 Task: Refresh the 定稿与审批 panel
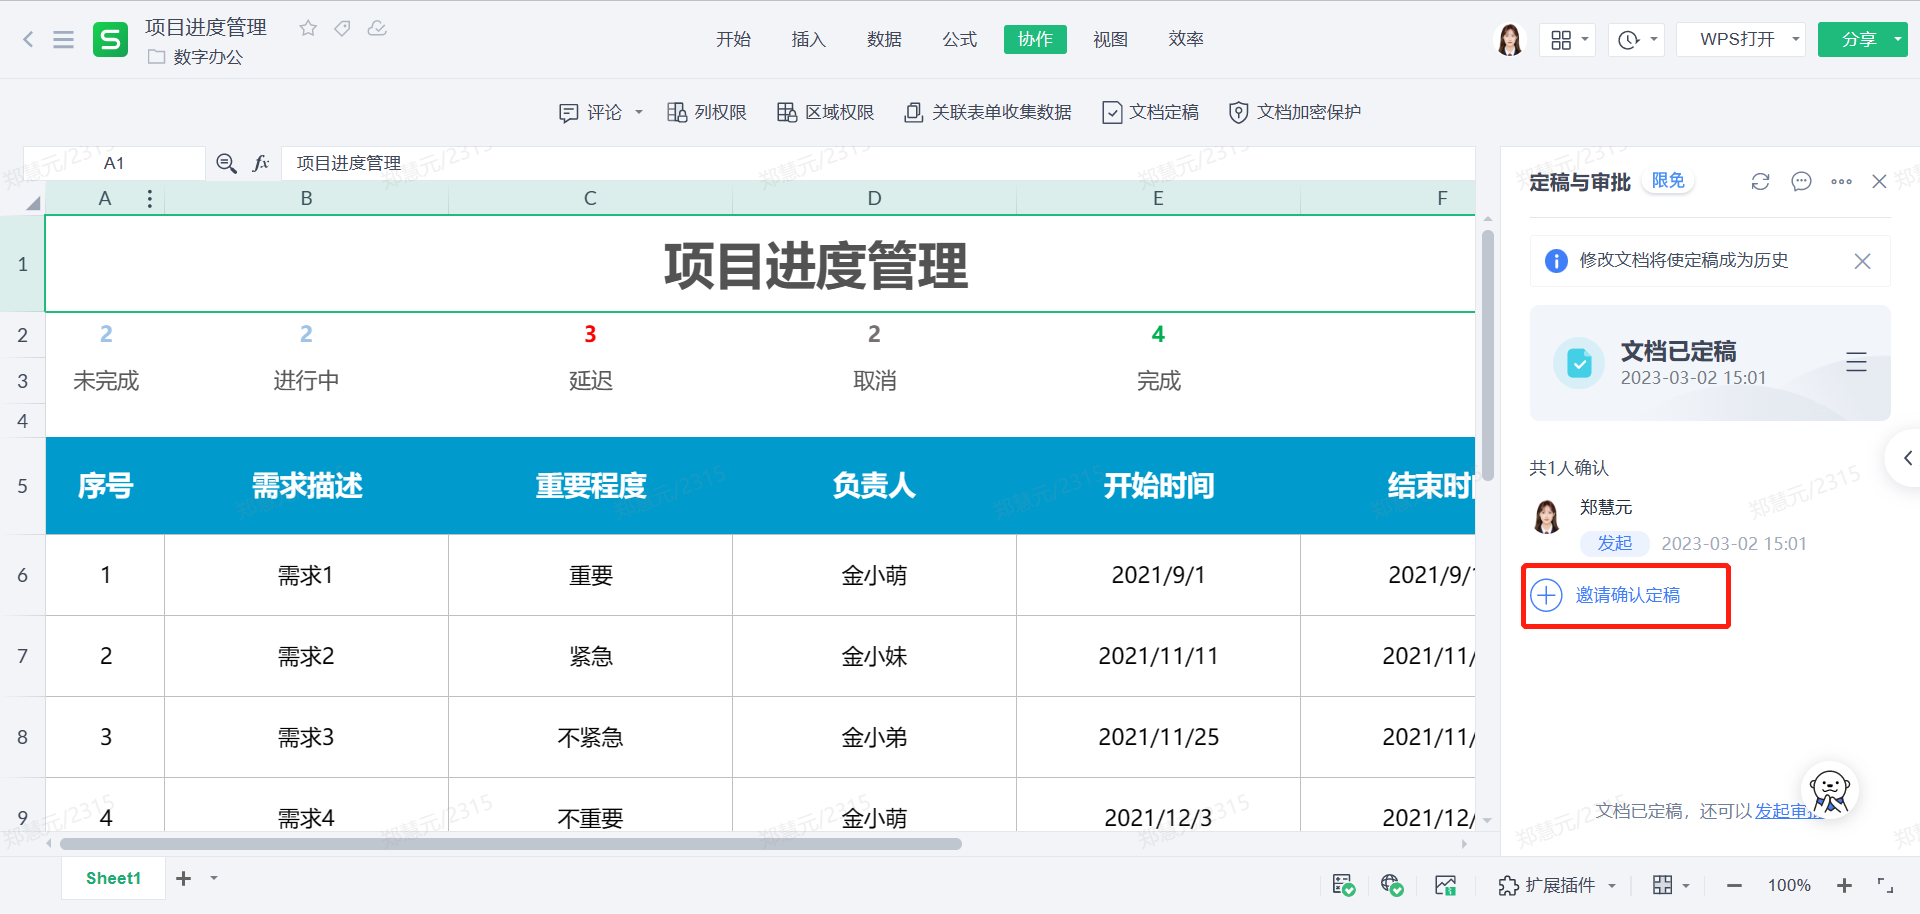pyautogui.click(x=1760, y=181)
